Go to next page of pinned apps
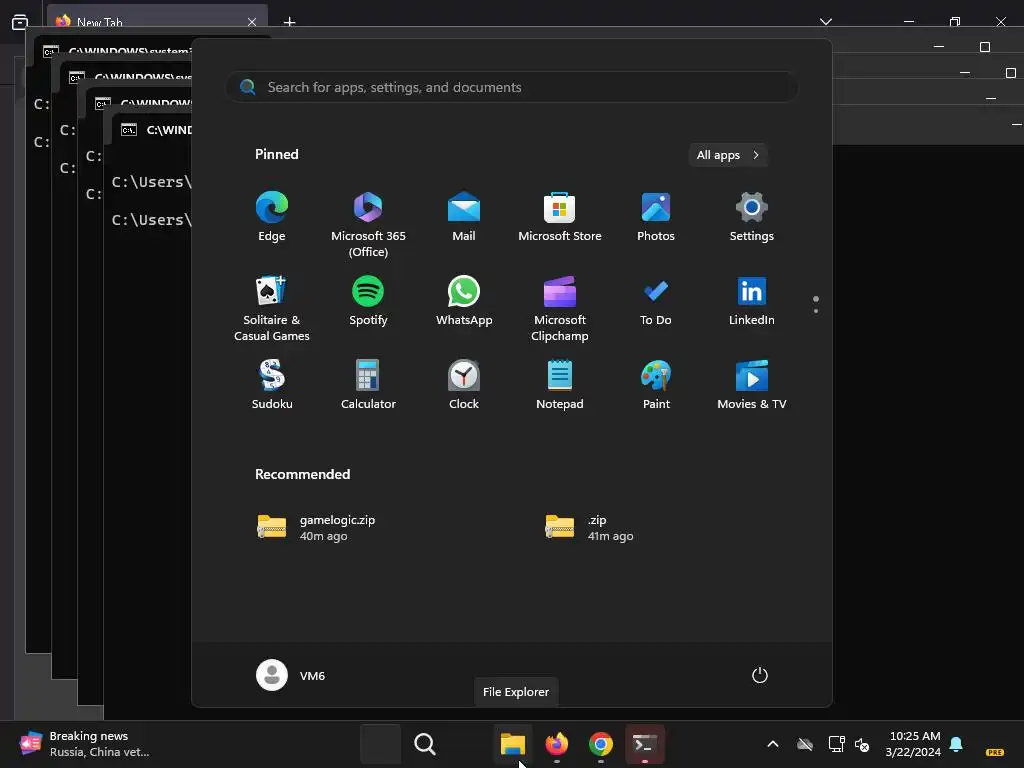The height and width of the screenshot is (768, 1024). click(816, 310)
